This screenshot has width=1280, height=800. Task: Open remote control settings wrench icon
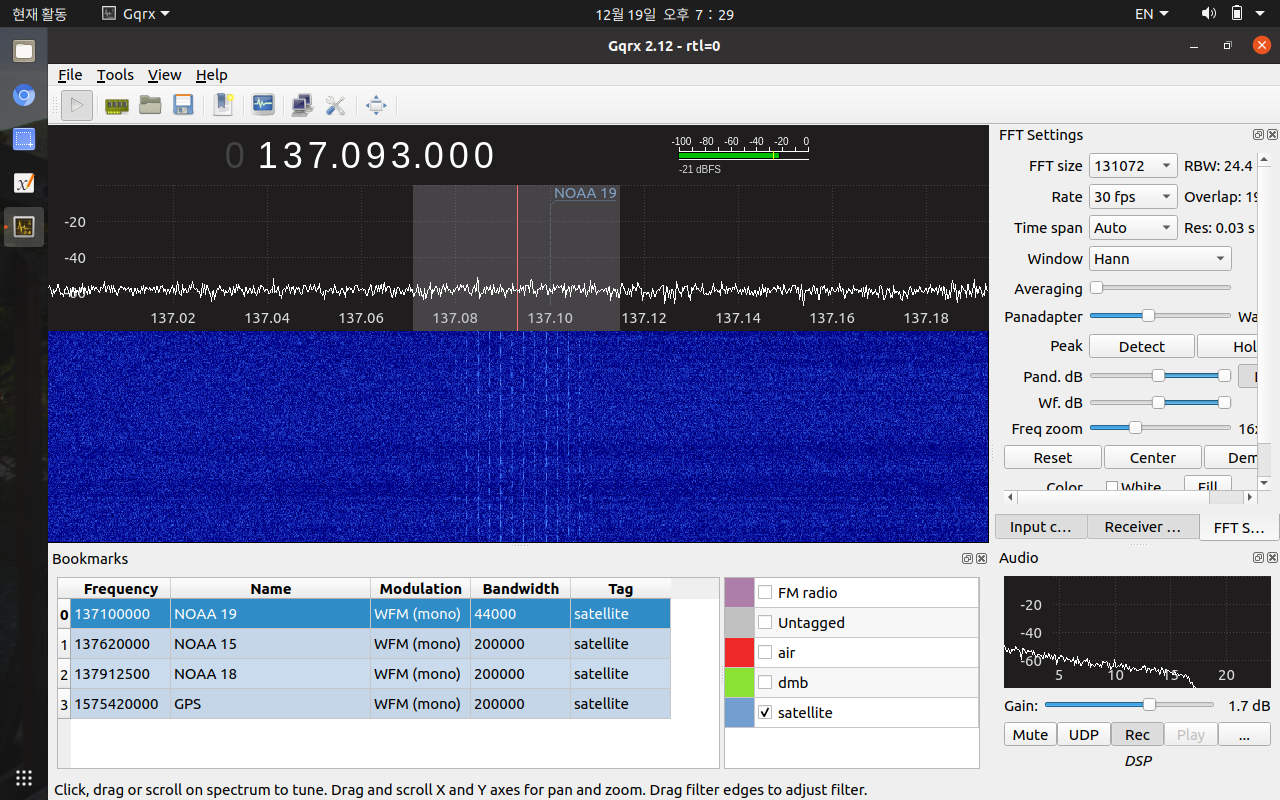click(x=335, y=105)
